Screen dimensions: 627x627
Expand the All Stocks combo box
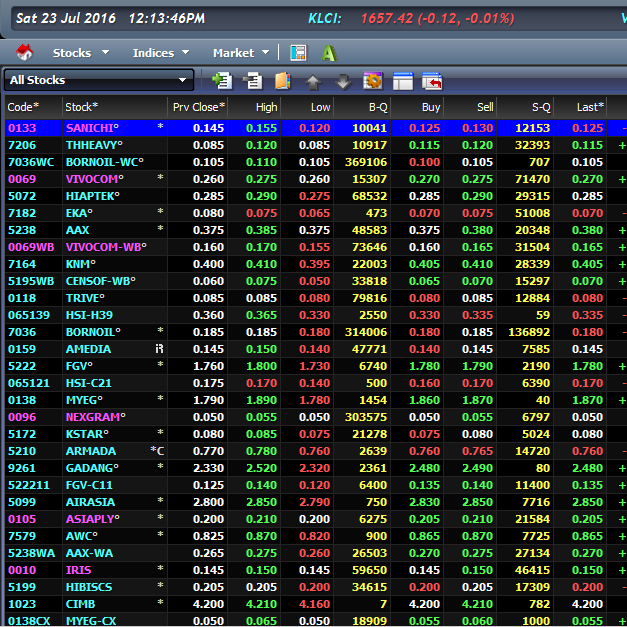99,80
